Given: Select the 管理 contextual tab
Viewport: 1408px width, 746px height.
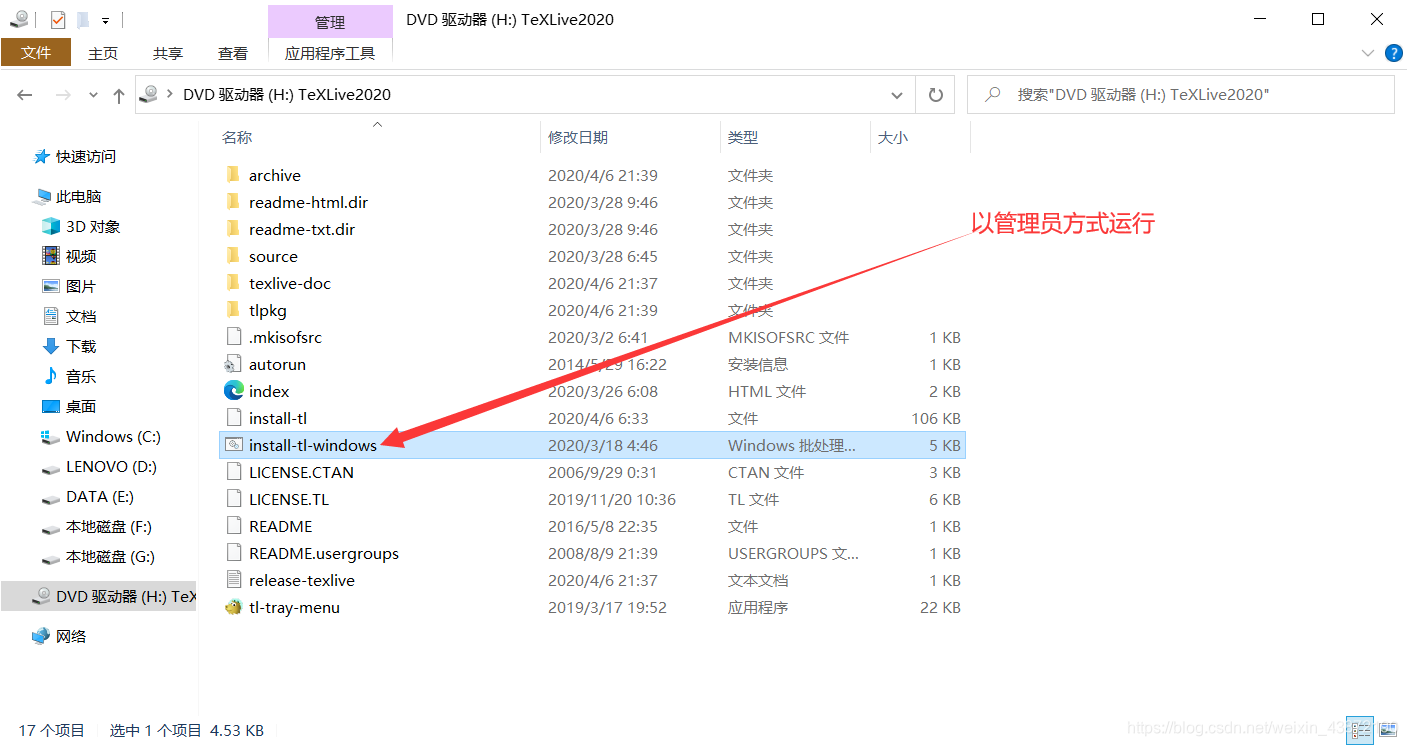Looking at the screenshot, I should click(x=330, y=22).
